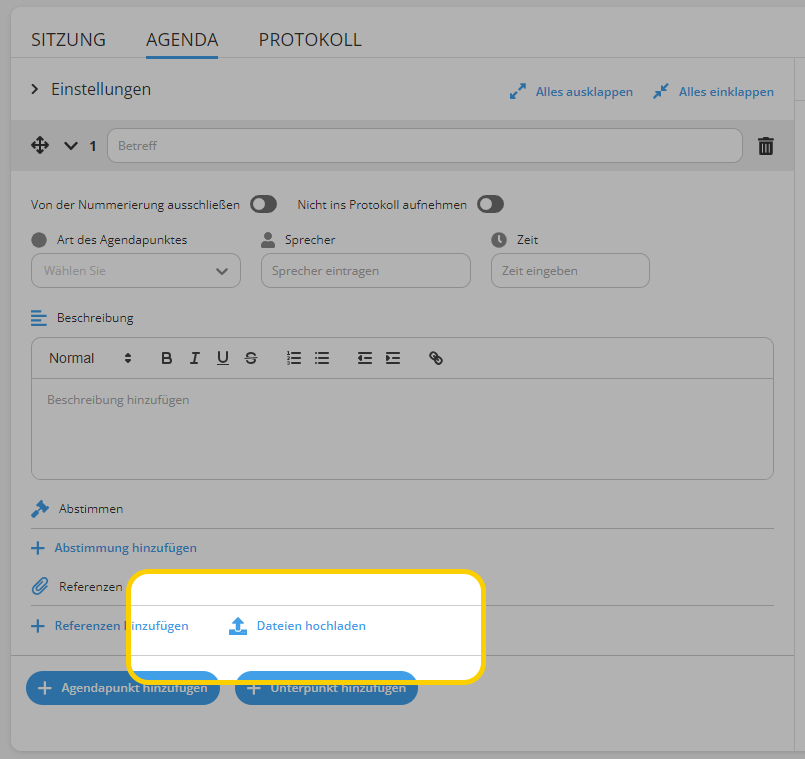Decrease indent in description
Viewport: 805px width, 759px height.
click(365, 358)
